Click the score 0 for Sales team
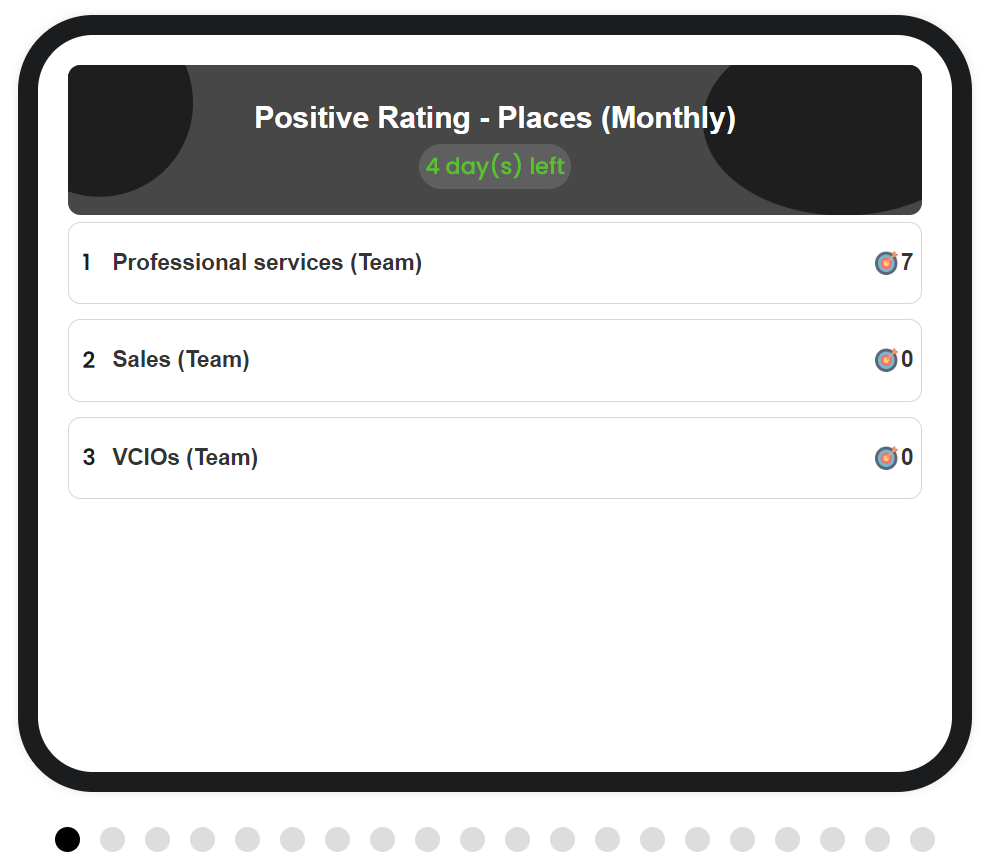The width and height of the screenshot is (992, 858). (x=907, y=359)
